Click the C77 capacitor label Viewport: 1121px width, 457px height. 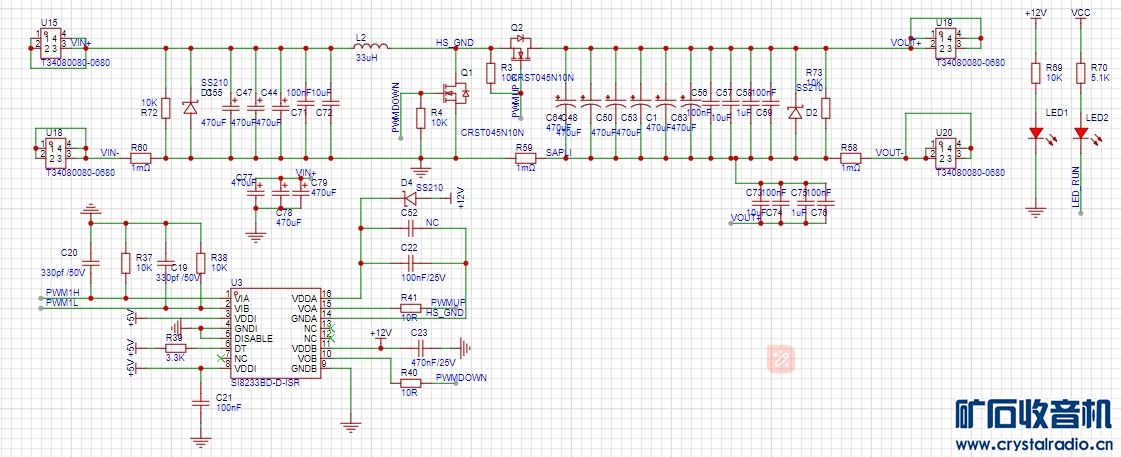click(x=245, y=177)
